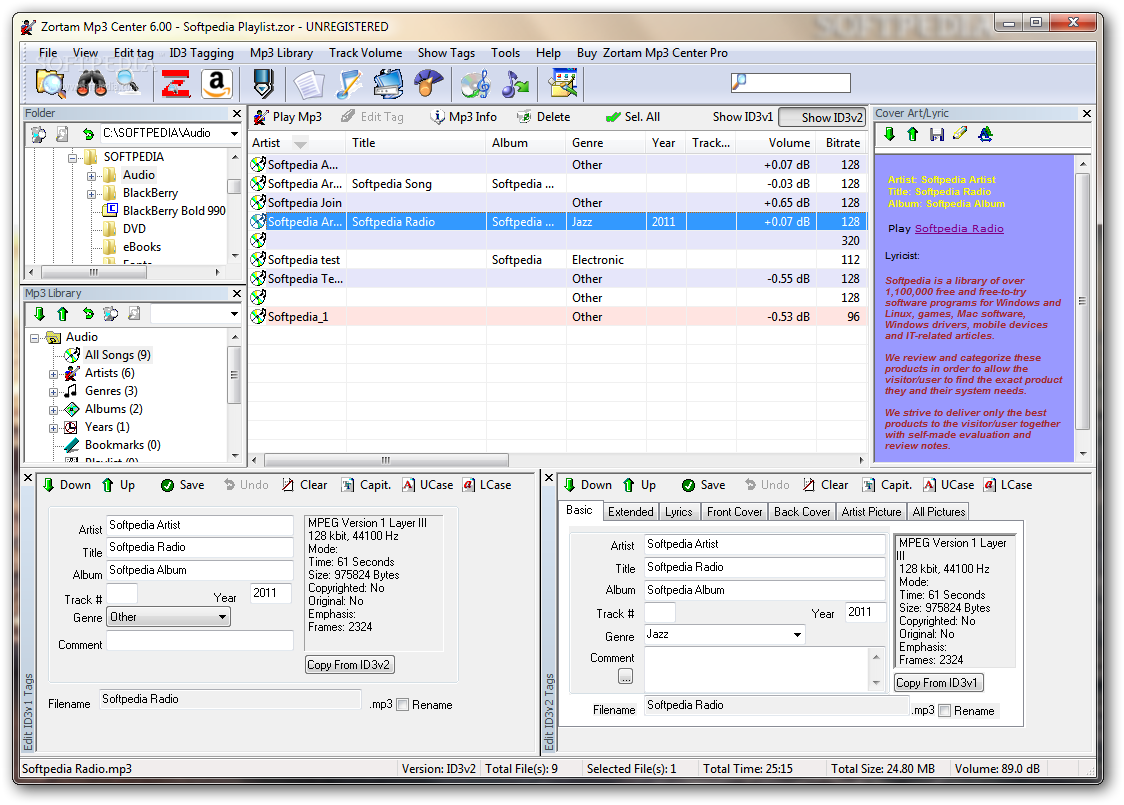
Task: Click the document pages toolbar icon
Action: click(308, 84)
